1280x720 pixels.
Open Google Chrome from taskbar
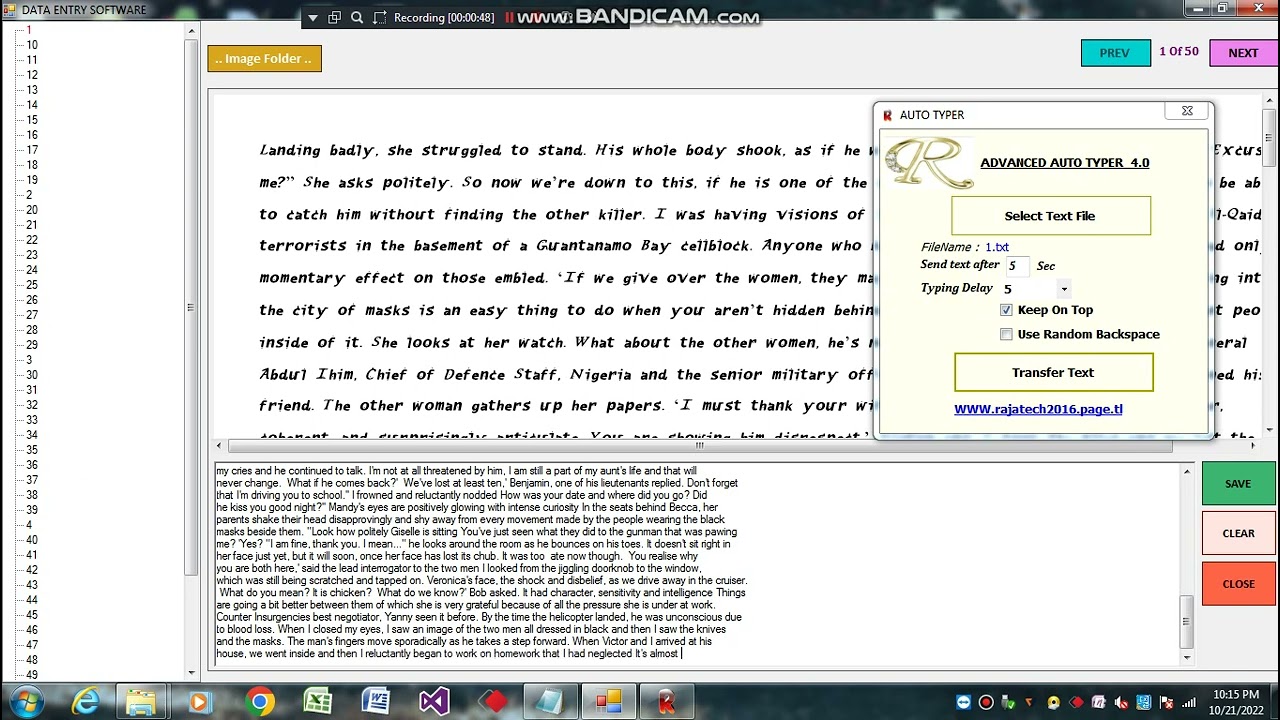click(x=260, y=702)
